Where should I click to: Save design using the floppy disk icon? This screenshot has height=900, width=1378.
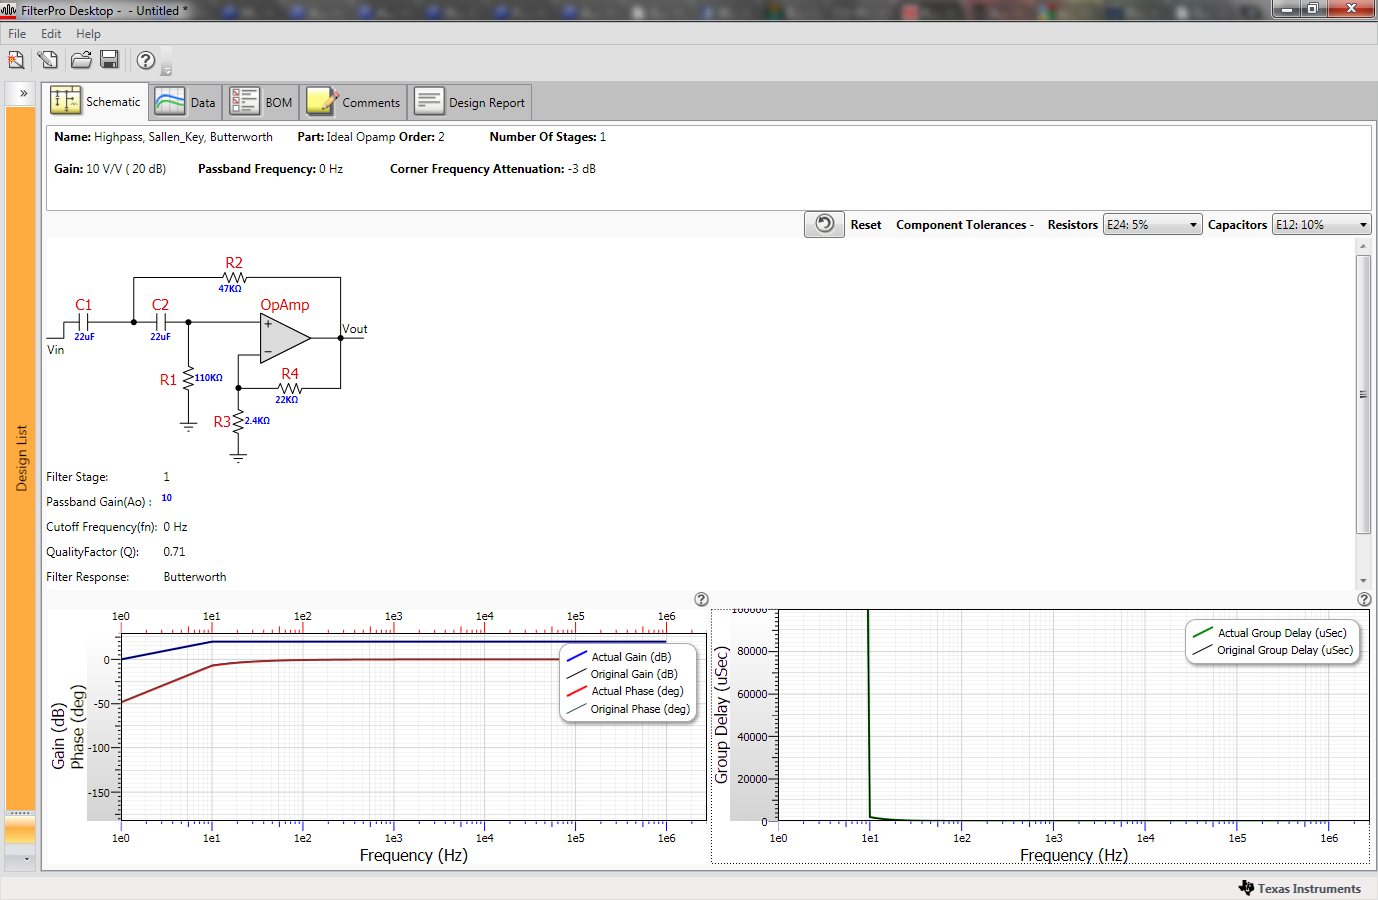click(110, 60)
